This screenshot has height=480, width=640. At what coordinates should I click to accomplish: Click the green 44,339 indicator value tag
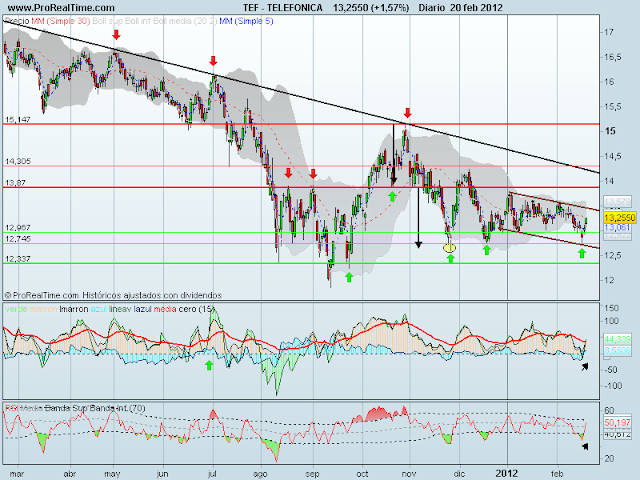[617, 339]
